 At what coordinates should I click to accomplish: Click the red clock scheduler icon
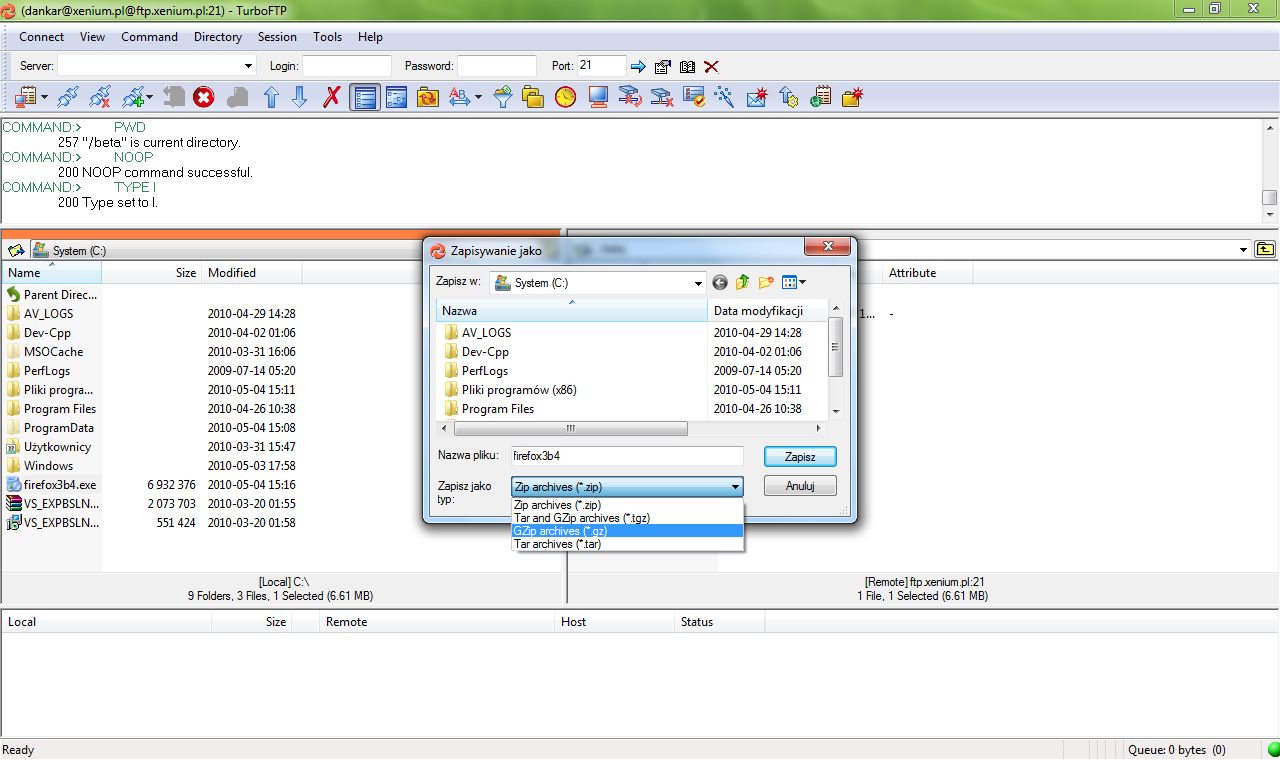(x=566, y=97)
